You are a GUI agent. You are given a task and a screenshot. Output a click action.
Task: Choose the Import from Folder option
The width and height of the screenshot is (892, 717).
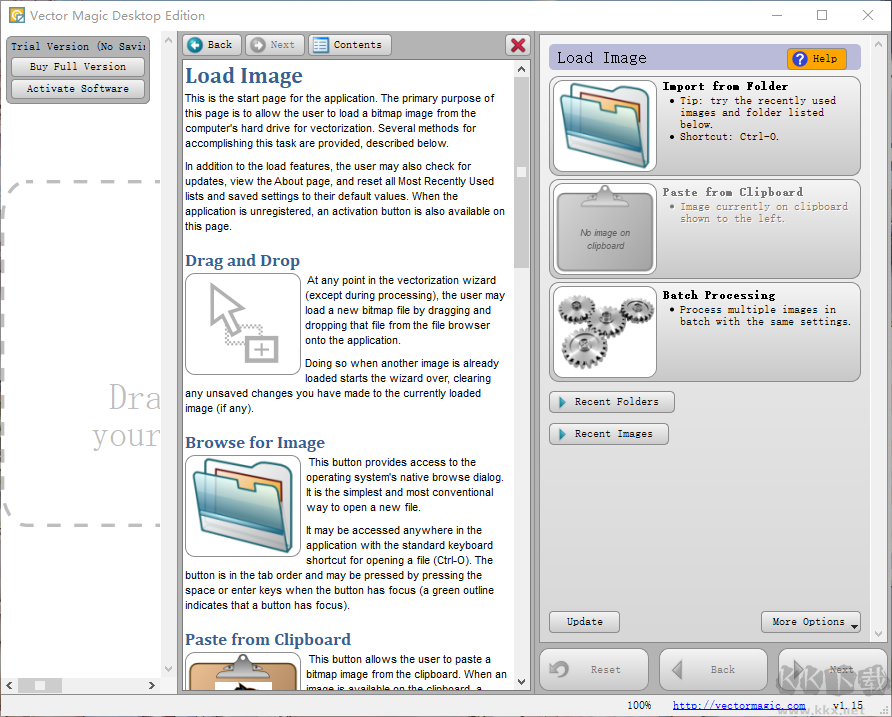point(705,126)
